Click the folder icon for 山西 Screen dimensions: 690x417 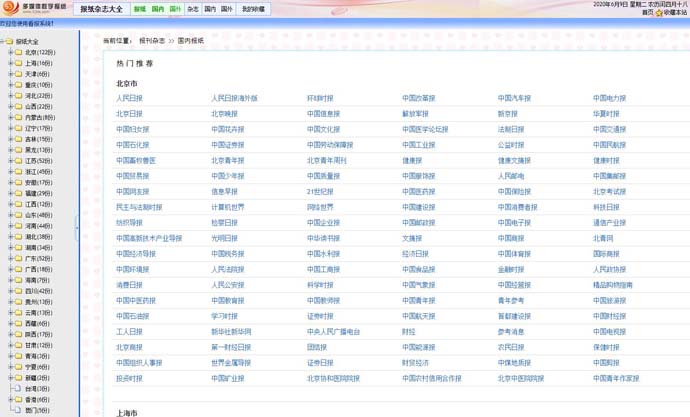[18, 106]
